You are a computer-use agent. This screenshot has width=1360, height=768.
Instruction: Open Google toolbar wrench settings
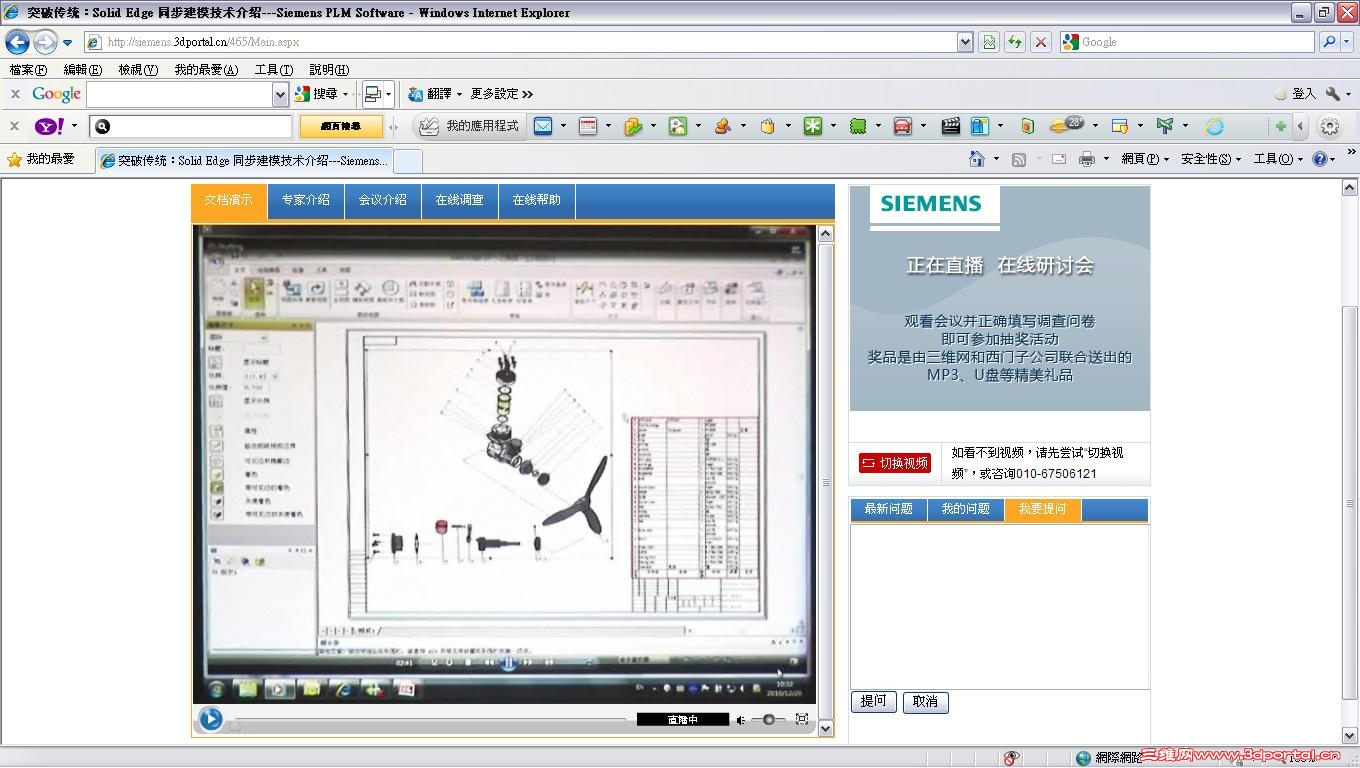[1333, 93]
